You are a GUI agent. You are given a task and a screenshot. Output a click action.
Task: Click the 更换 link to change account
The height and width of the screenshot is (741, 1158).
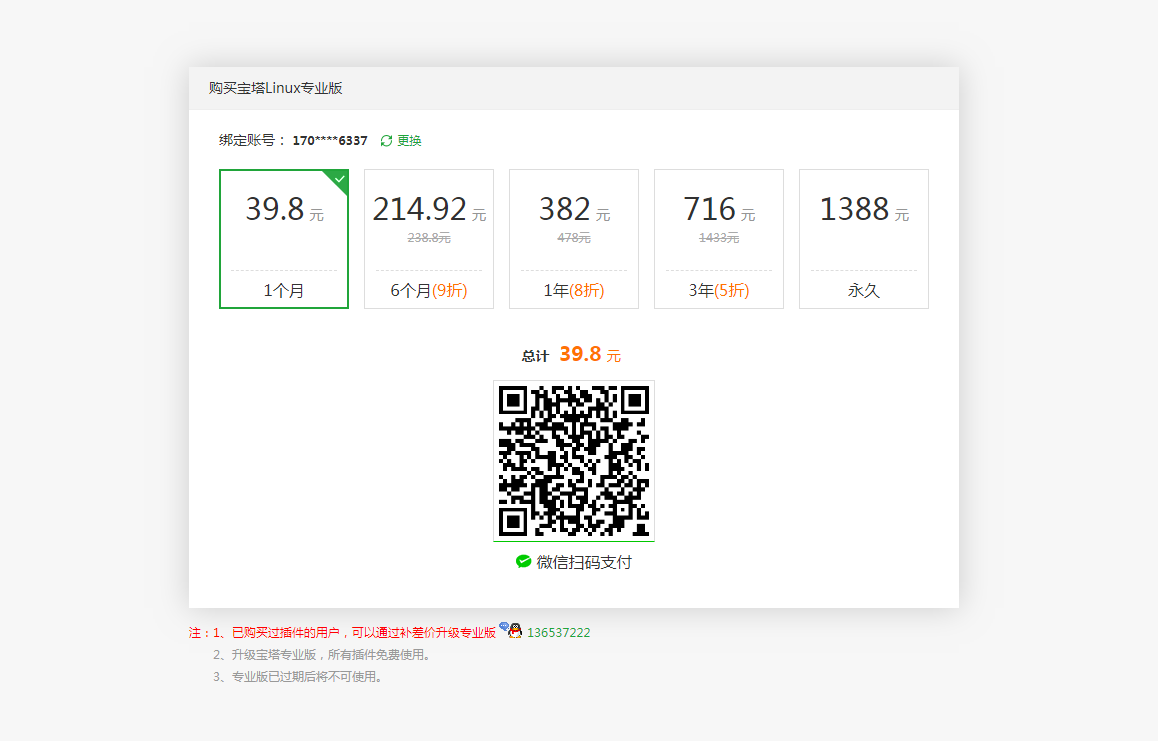point(409,140)
